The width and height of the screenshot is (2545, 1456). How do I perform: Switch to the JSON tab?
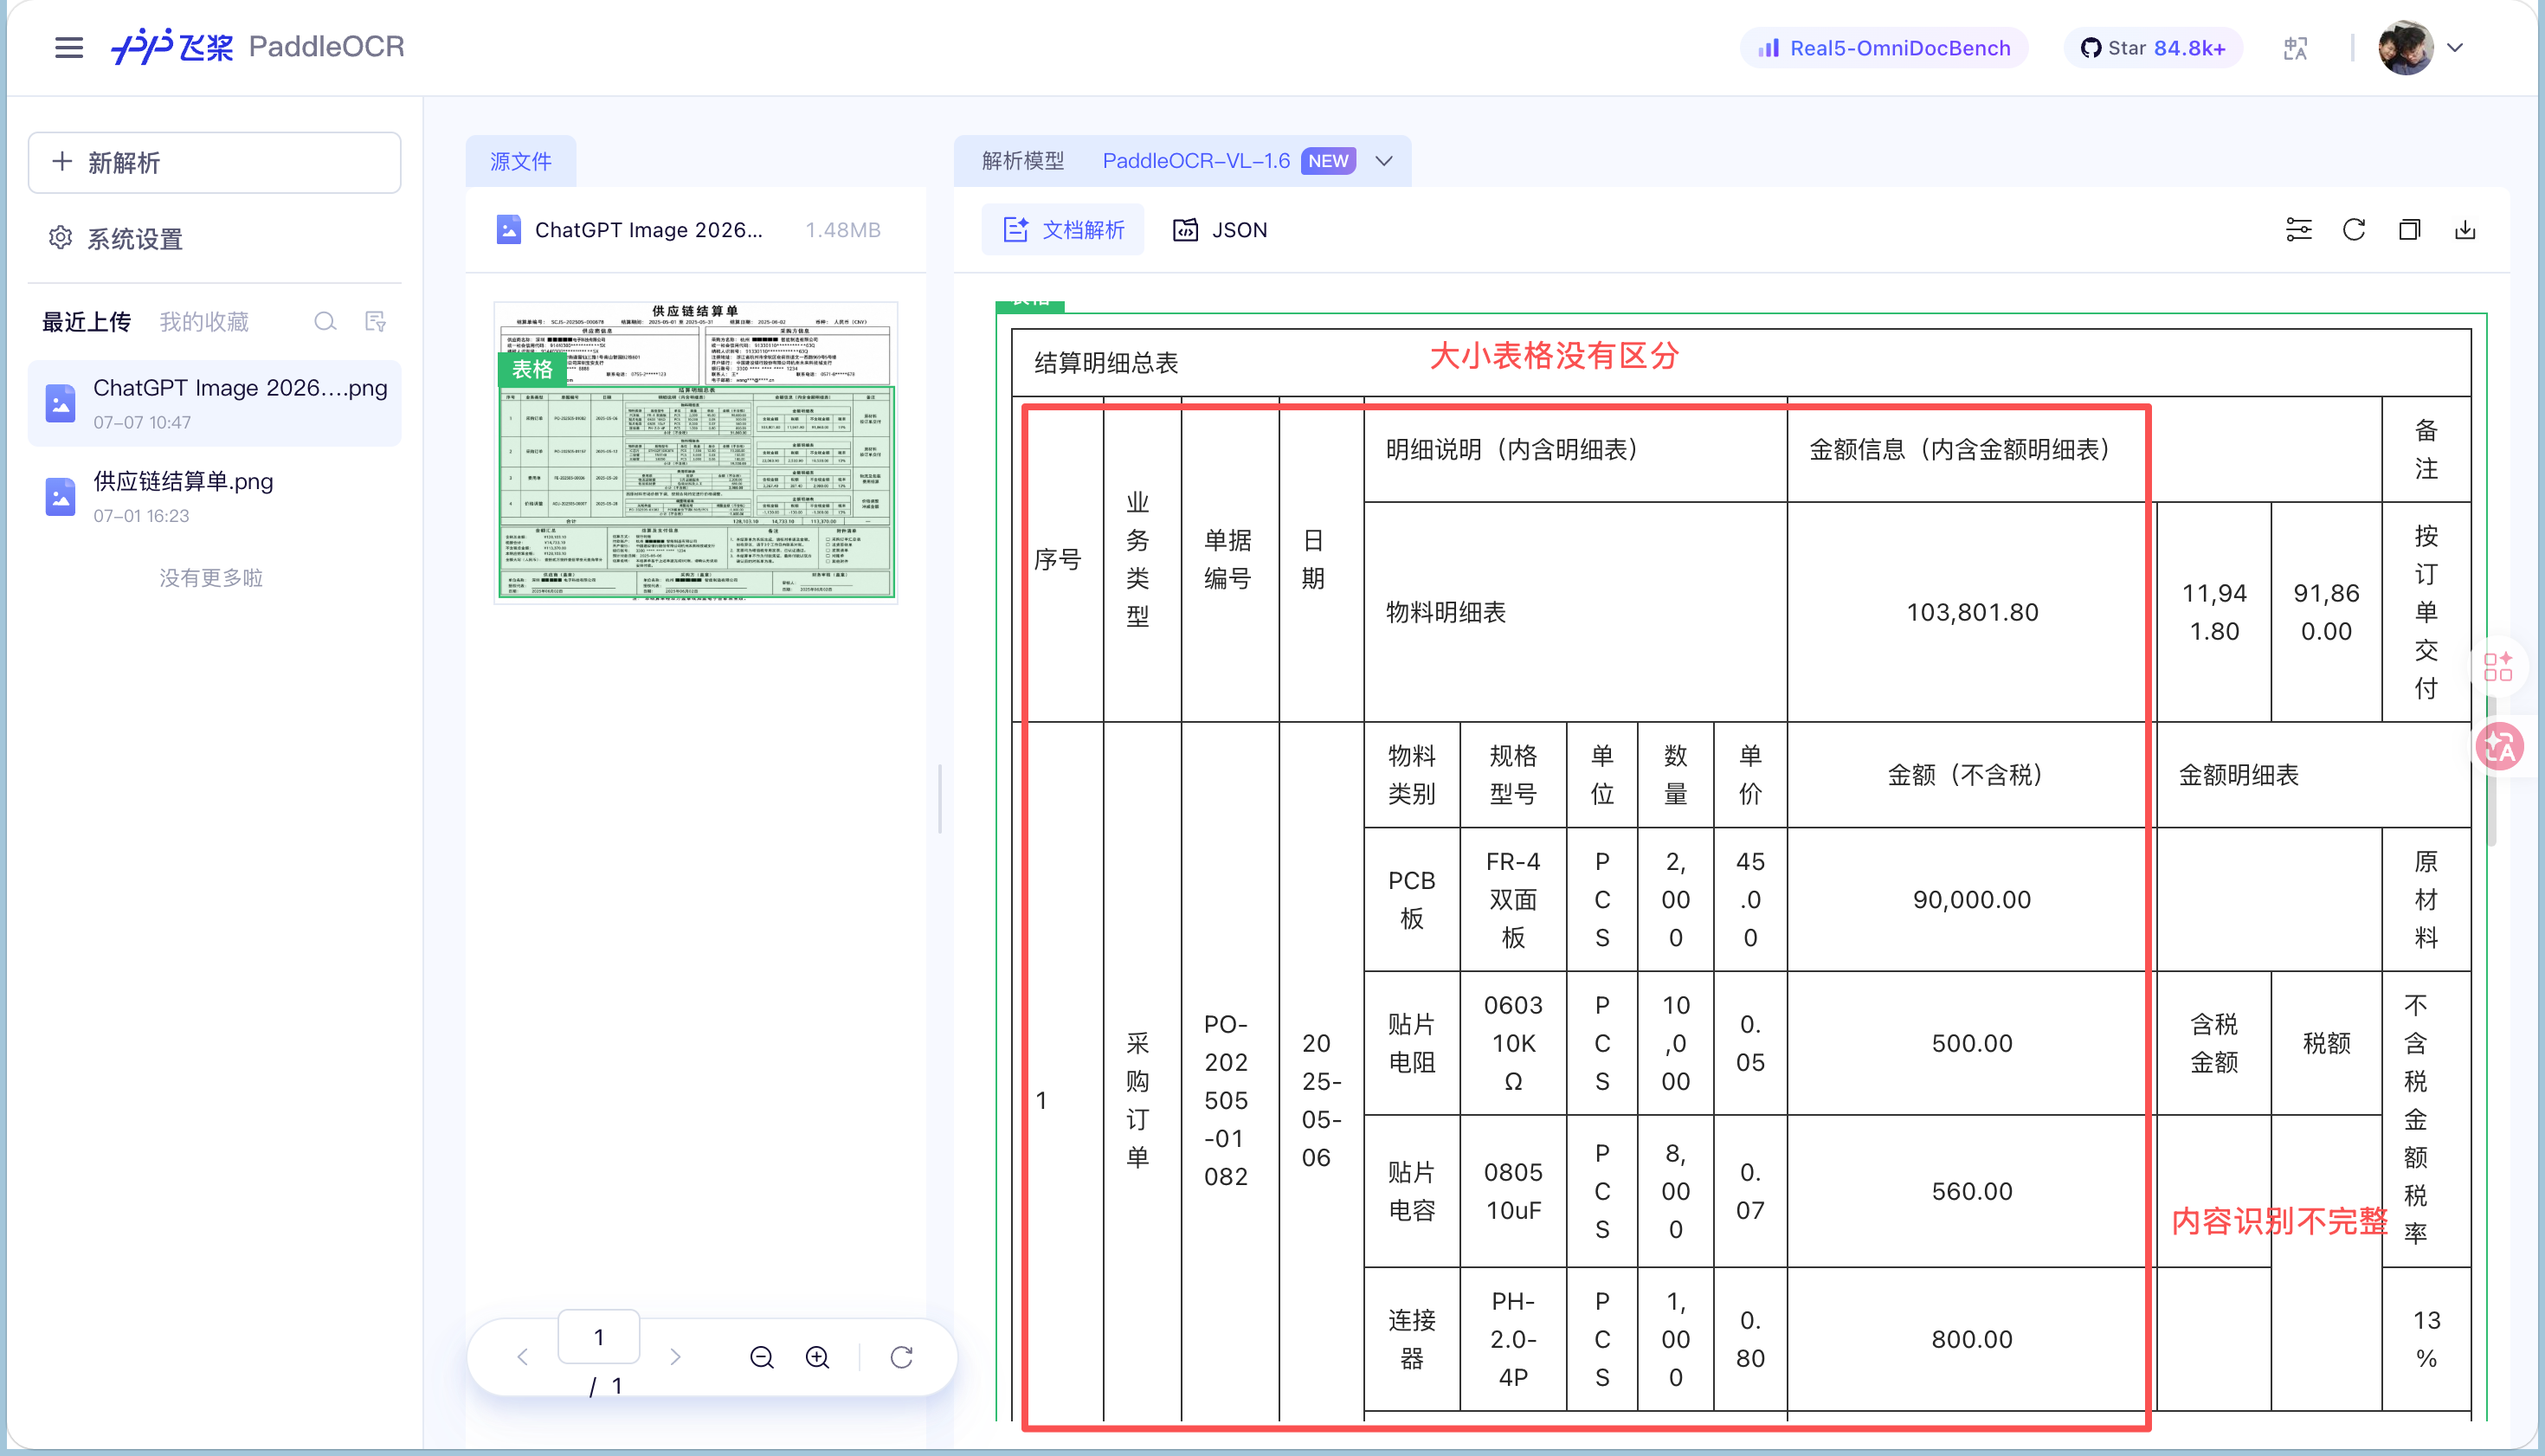(x=1220, y=230)
